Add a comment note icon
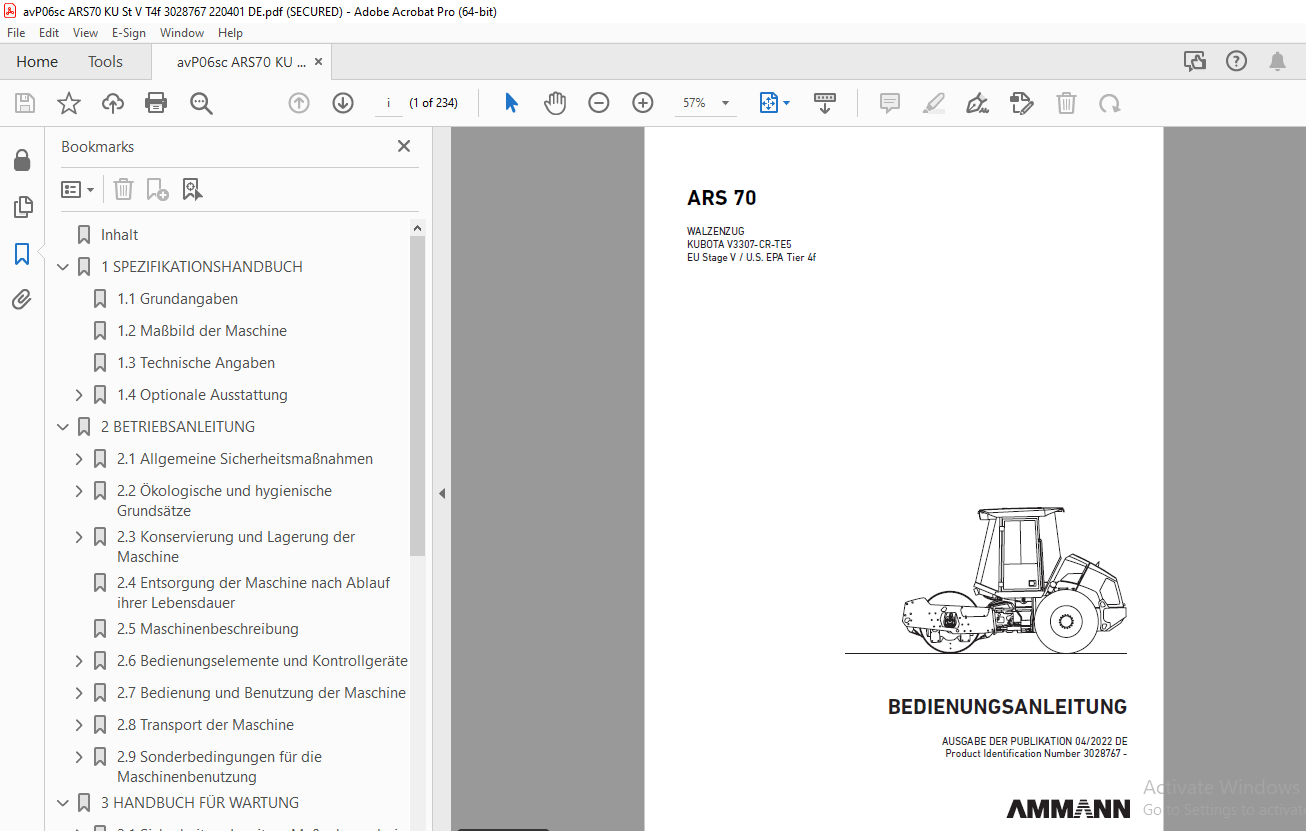This screenshot has height=831, width=1306. point(890,103)
